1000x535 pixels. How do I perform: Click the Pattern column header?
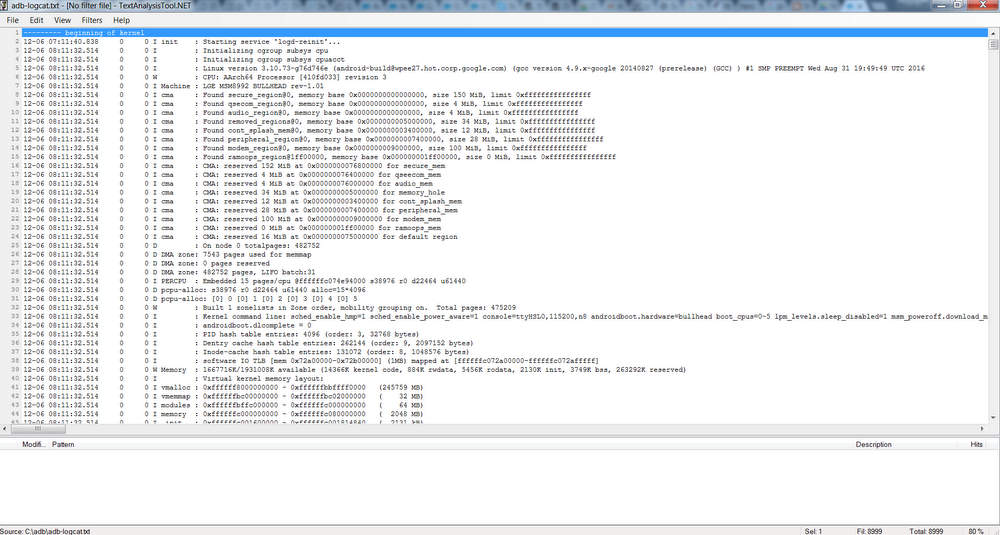pos(63,444)
